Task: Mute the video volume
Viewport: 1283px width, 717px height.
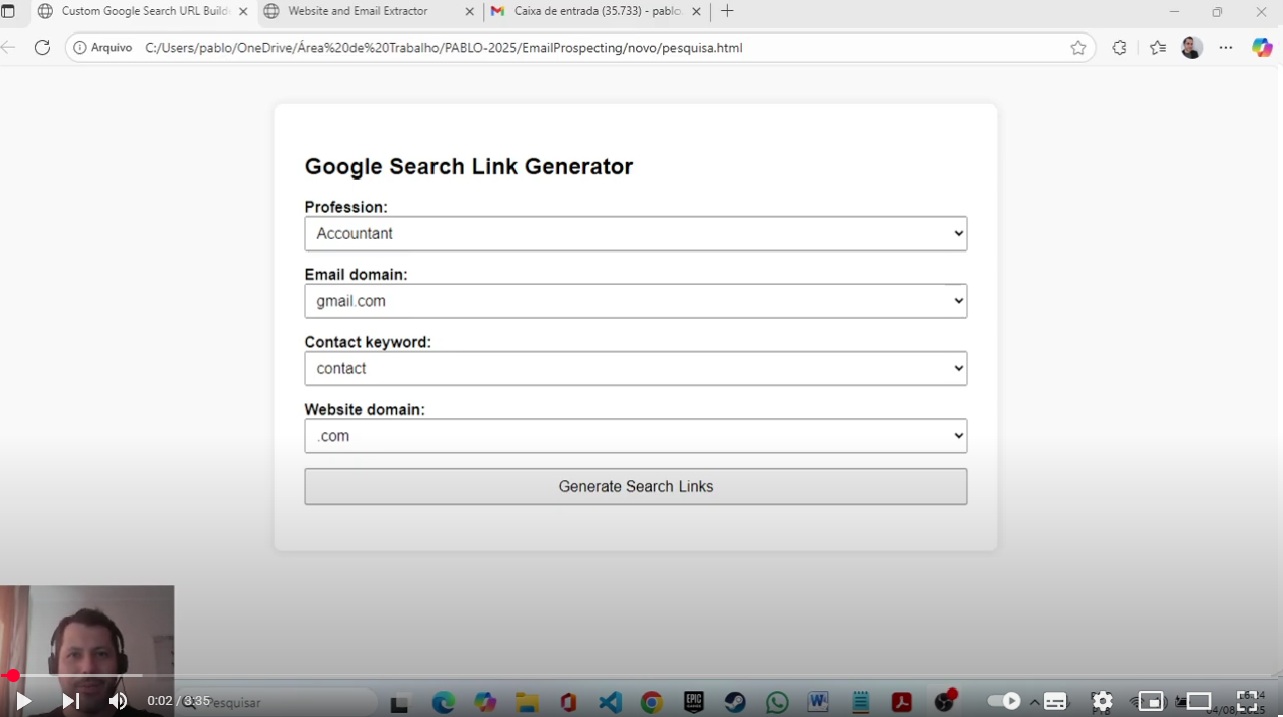Action: [x=118, y=701]
